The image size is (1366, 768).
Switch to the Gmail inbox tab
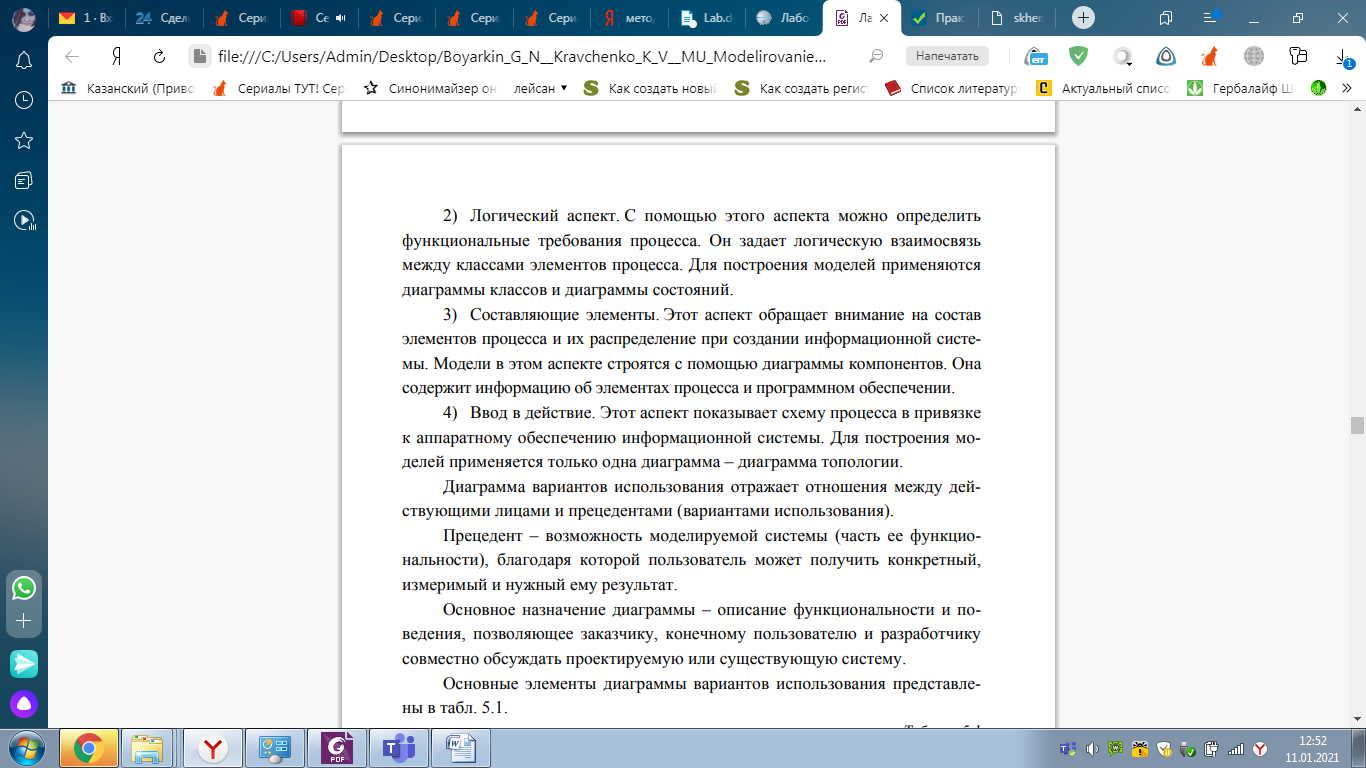85,18
